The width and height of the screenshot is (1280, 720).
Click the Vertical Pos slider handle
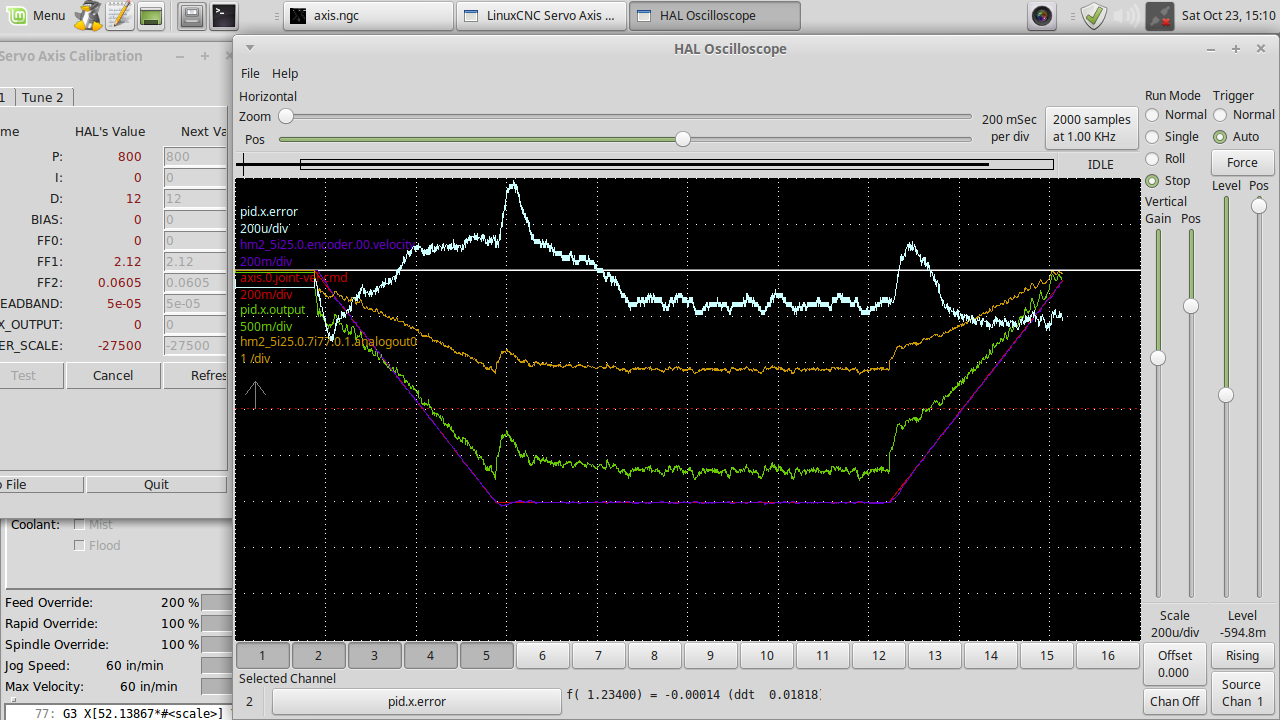1190,306
